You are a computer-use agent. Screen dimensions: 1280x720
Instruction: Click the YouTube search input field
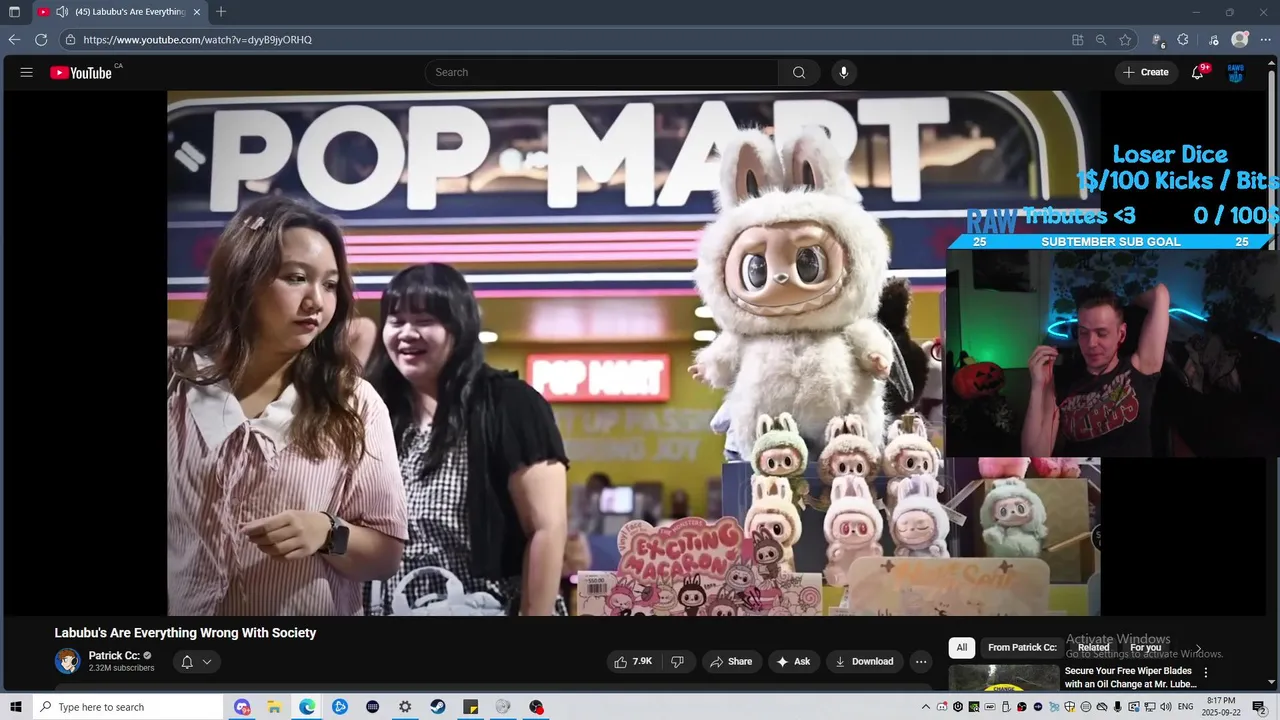coord(602,72)
